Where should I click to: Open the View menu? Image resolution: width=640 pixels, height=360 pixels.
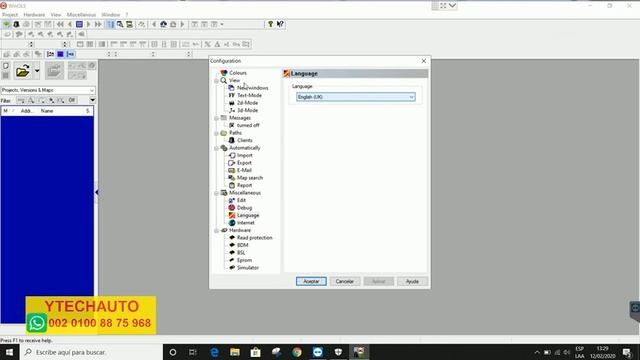(x=56, y=15)
